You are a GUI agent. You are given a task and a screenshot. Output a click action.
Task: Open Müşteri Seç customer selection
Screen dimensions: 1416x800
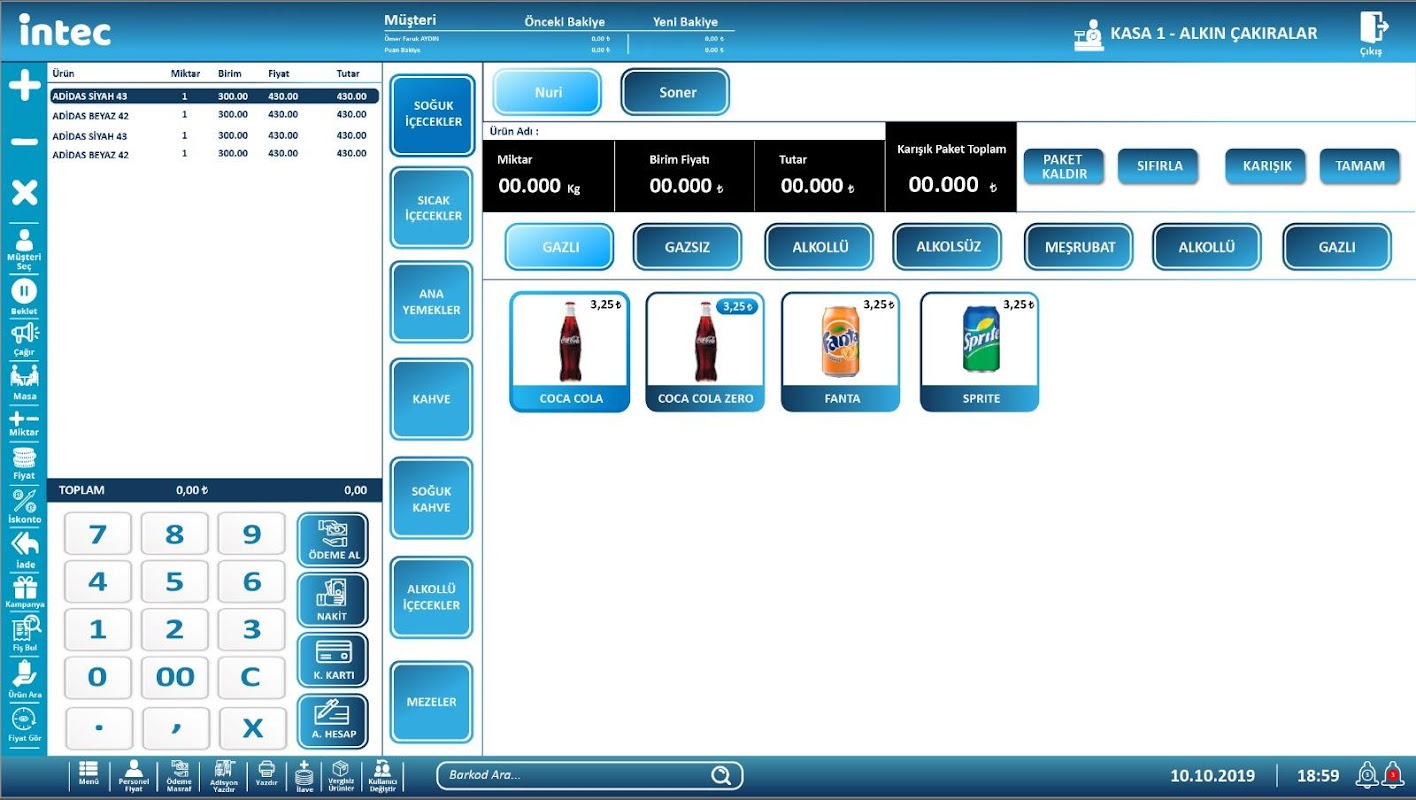coord(24,249)
